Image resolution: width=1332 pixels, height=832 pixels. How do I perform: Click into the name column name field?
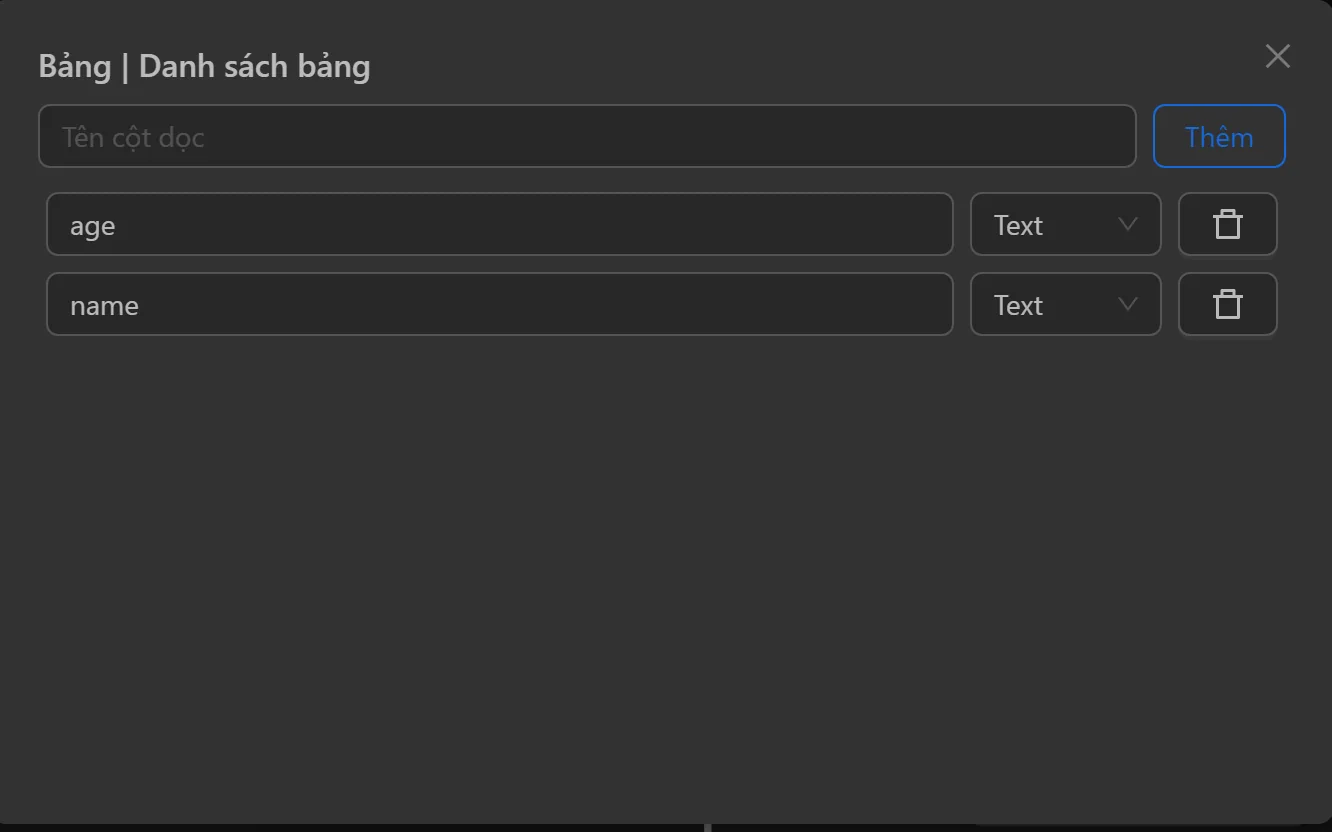tap(500, 305)
